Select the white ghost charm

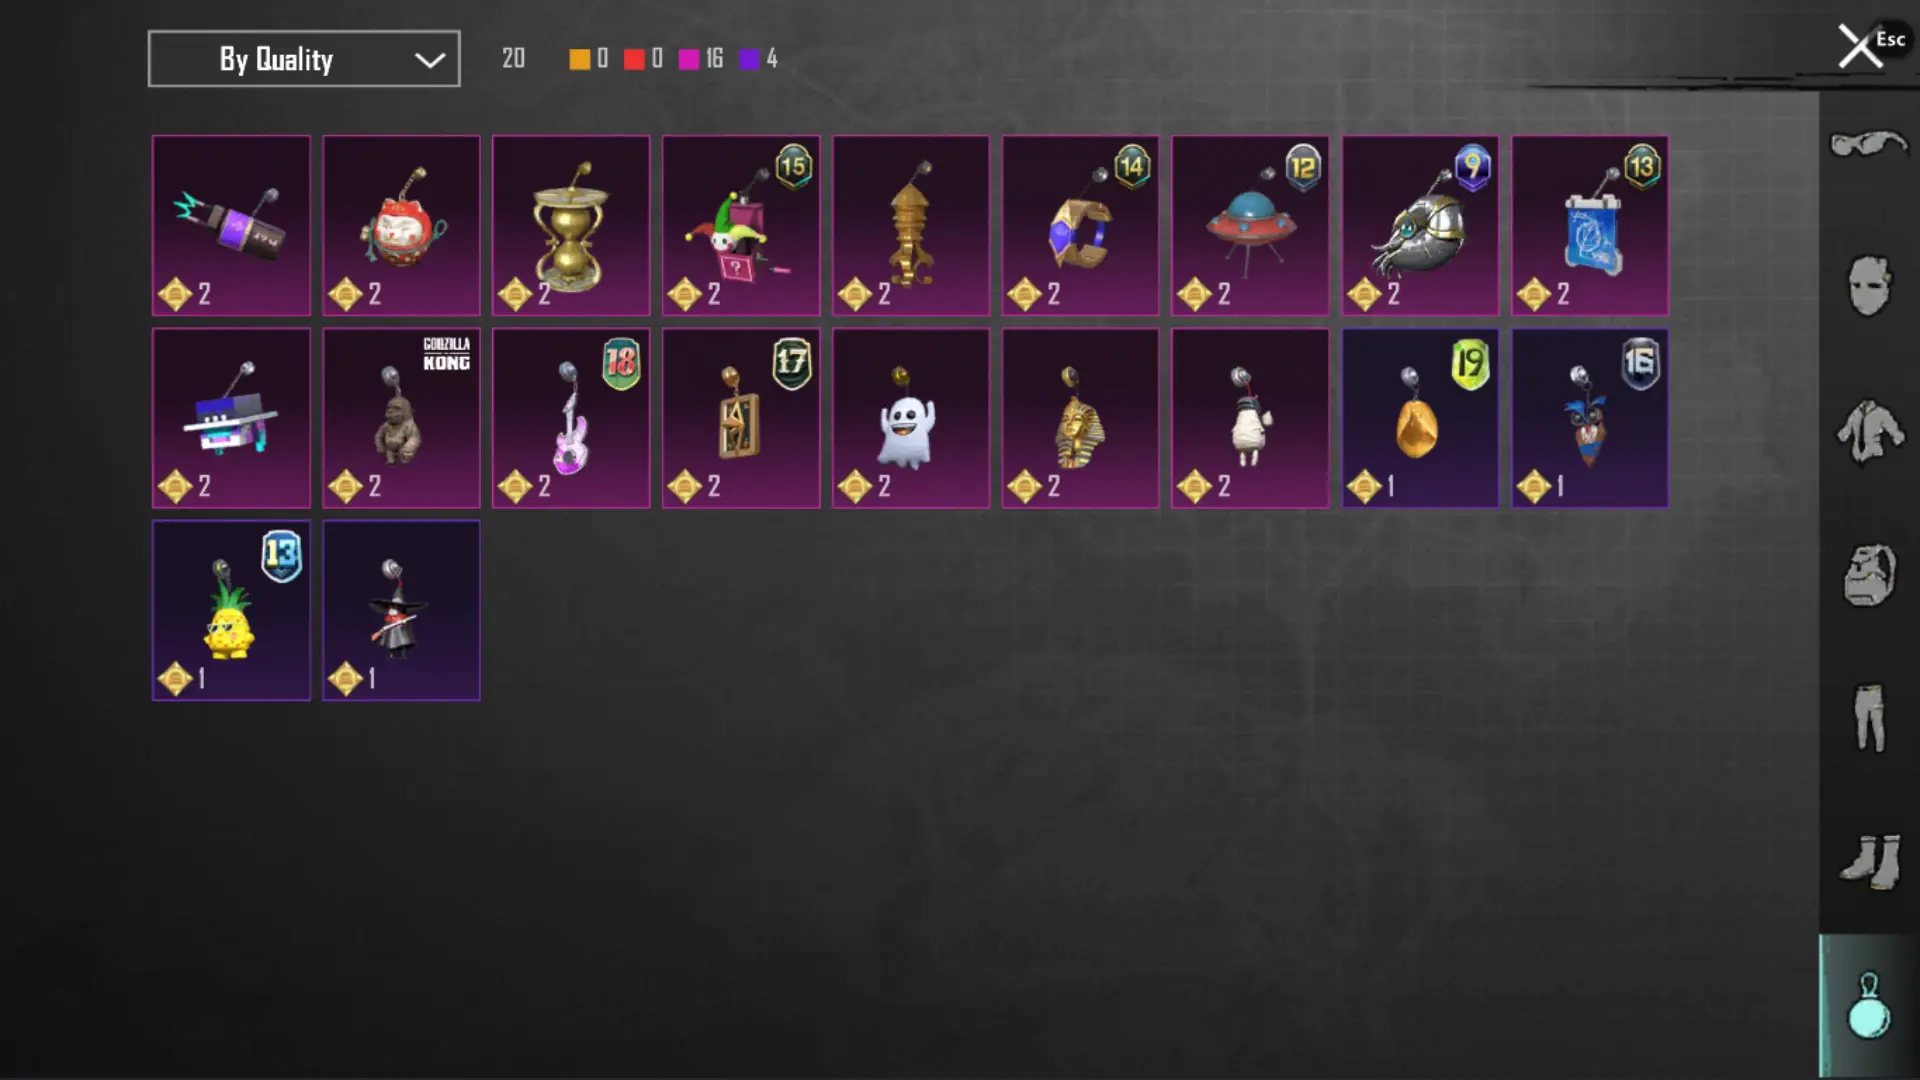(x=911, y=418)
